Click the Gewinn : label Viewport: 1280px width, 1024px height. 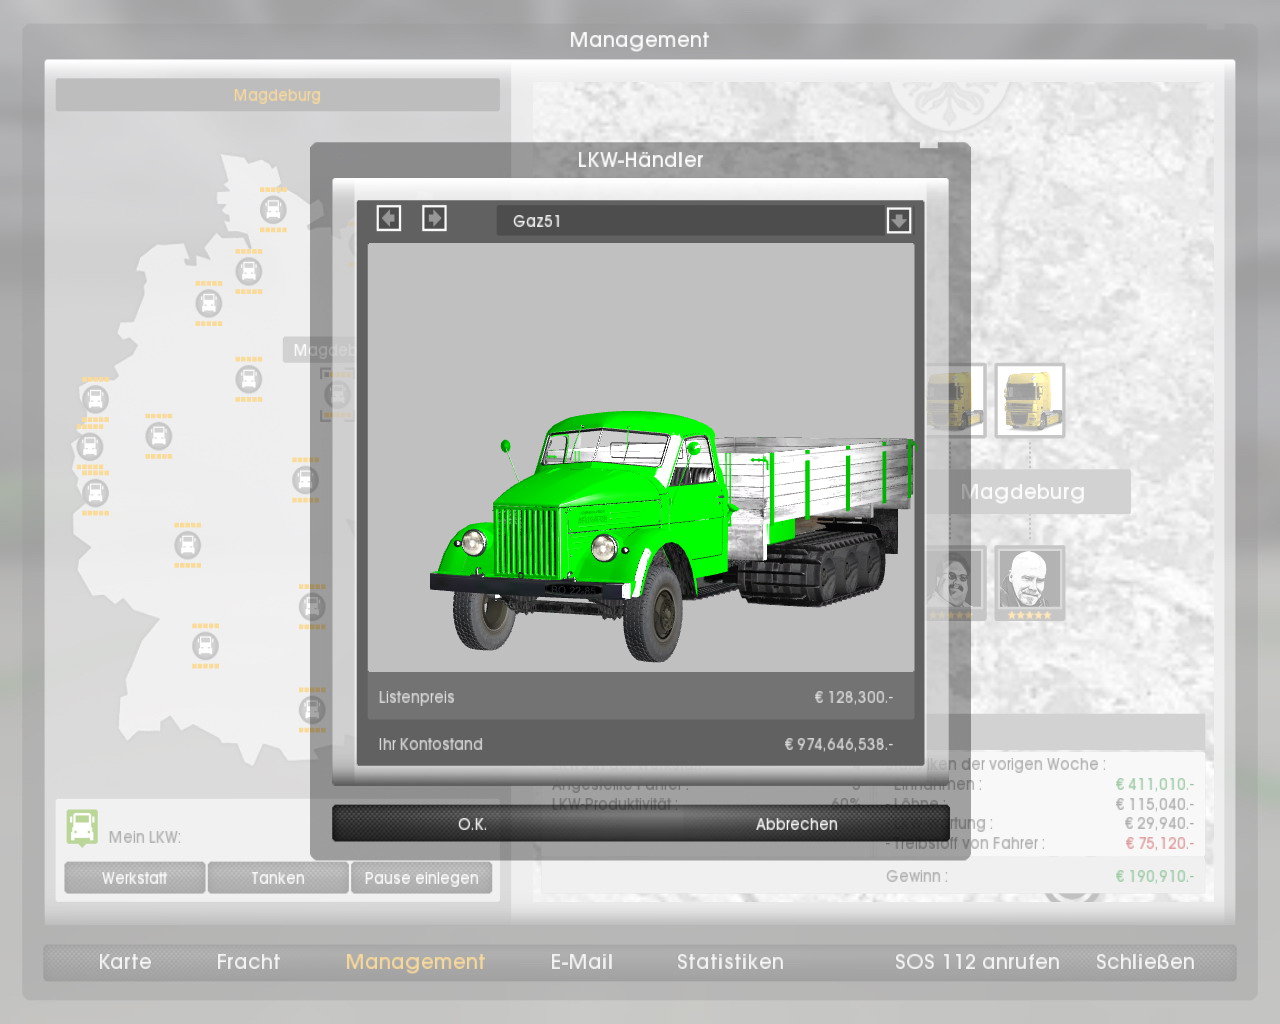click(x=917, y=876)
